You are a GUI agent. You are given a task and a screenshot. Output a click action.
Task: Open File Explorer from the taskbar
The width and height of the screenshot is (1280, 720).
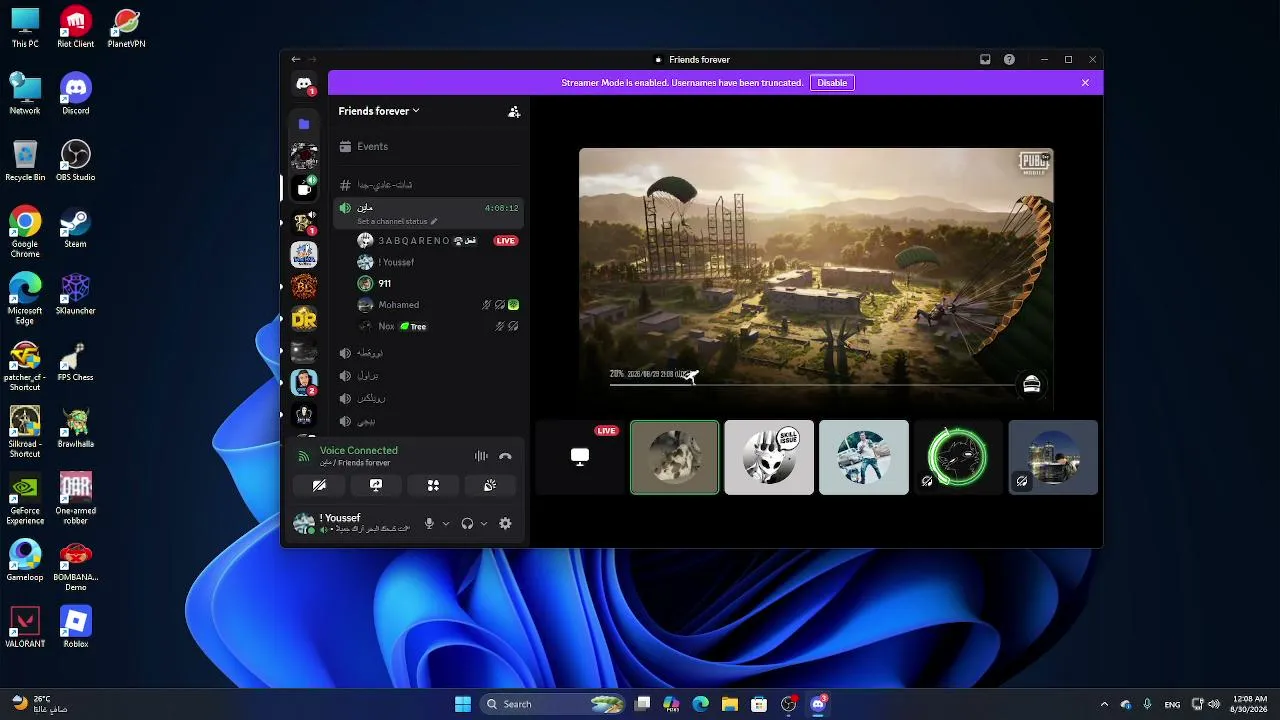click(x=730, y=704)
